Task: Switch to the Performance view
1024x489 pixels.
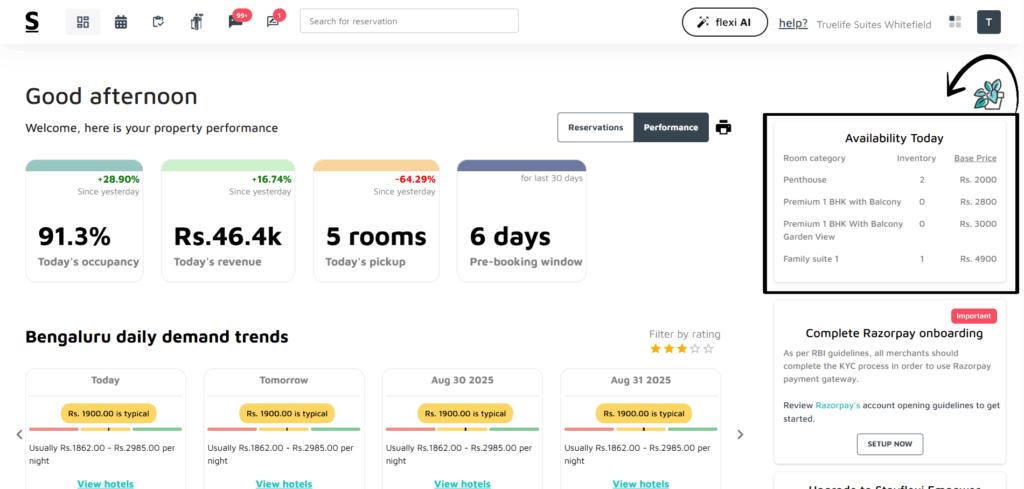Action: click(671, 127)
